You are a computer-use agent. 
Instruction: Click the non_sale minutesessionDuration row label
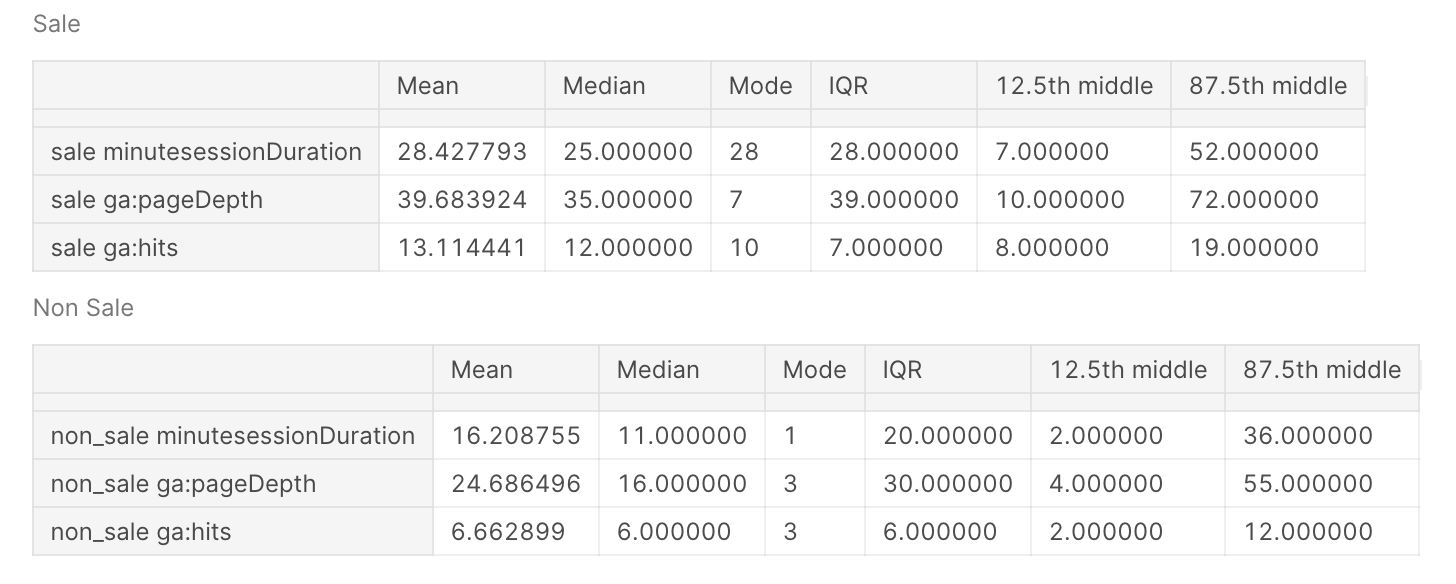pyautogui.click(x=233, y=436)
